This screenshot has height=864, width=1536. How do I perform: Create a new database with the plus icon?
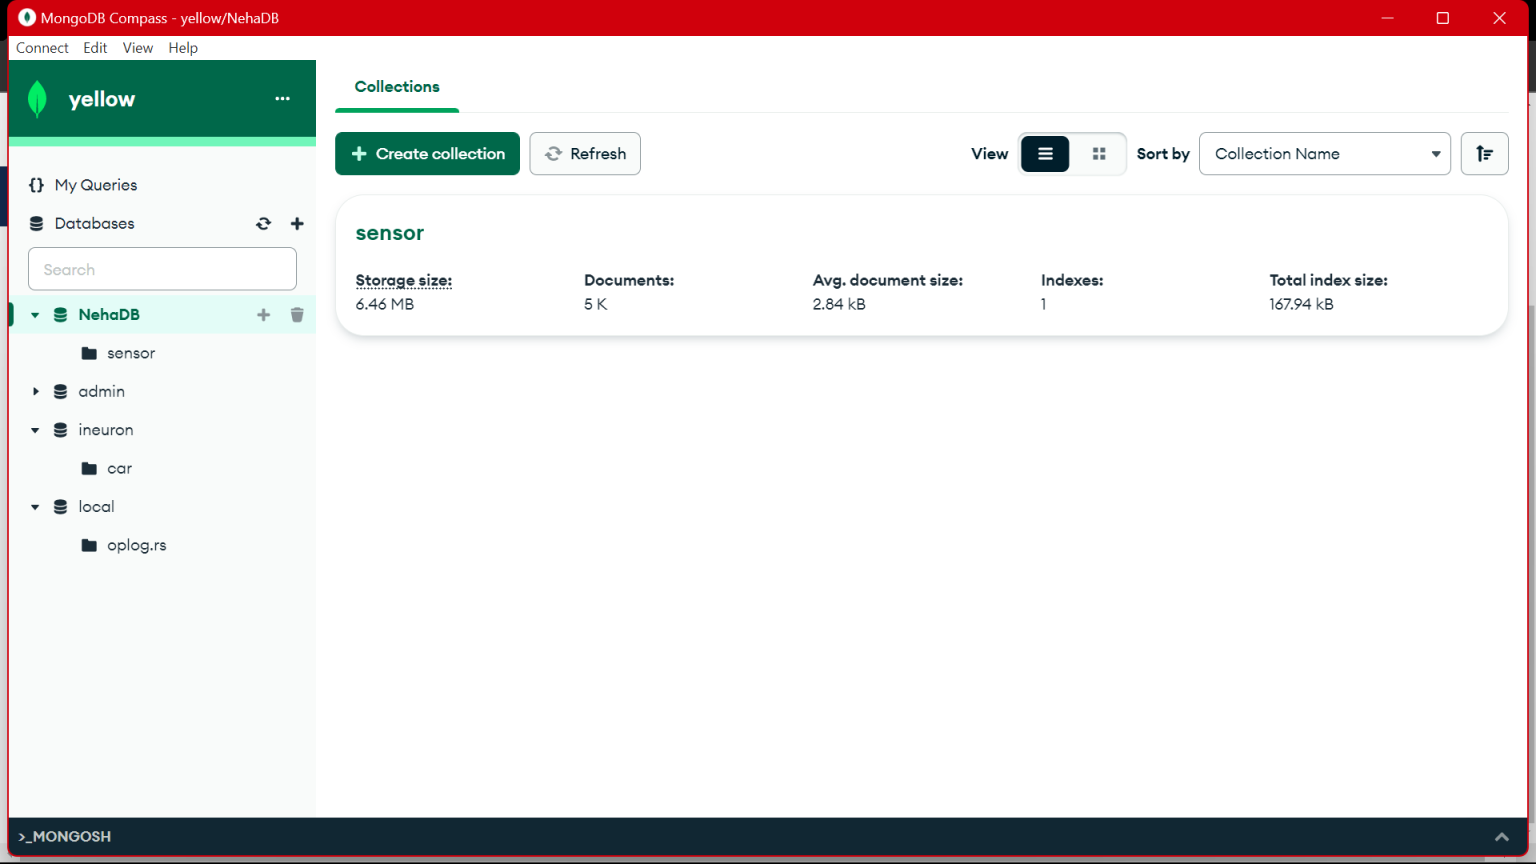point(297,223)
